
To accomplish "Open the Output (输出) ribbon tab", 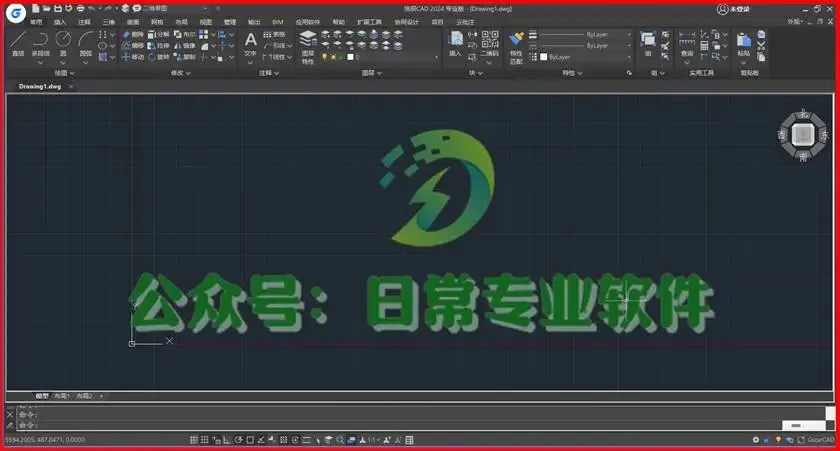I will (254, 22).
